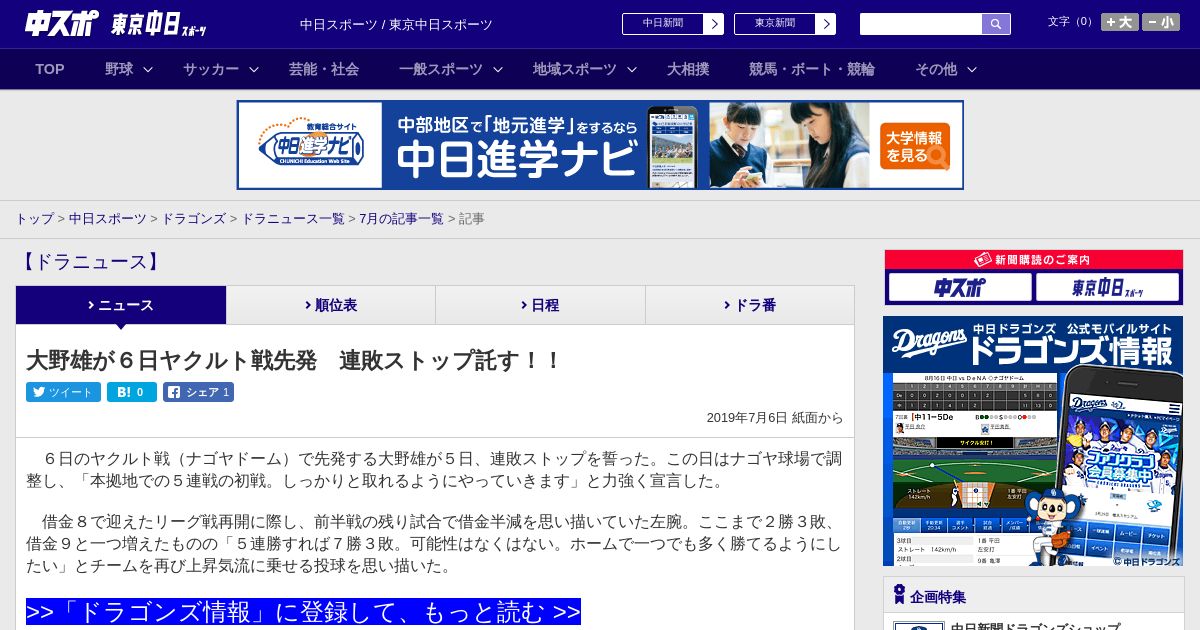The image size is (1200, 630).
Task: Go to 中日スポーツ breadcrumb link
Action: [x=108, y=218]
